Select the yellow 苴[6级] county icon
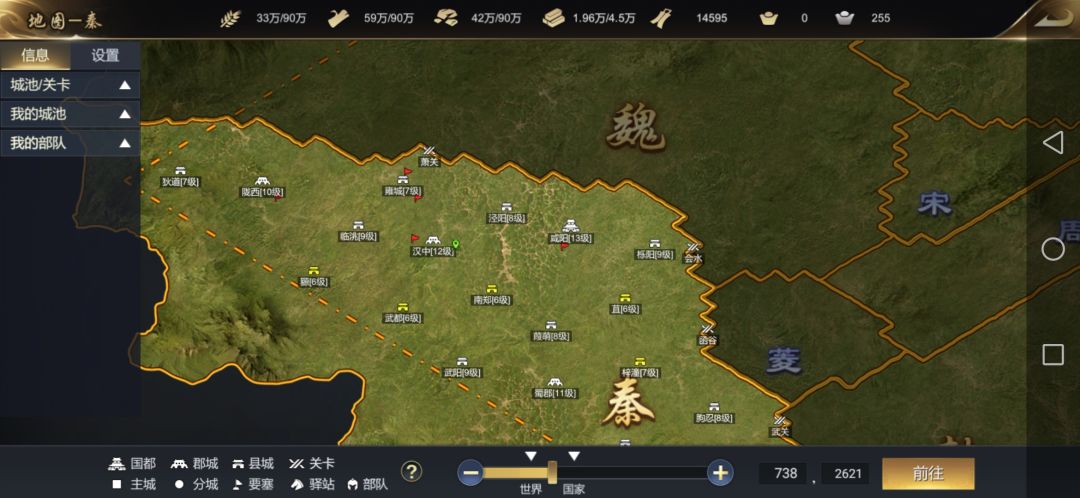The image size is (1080, 498). (625, 298)
